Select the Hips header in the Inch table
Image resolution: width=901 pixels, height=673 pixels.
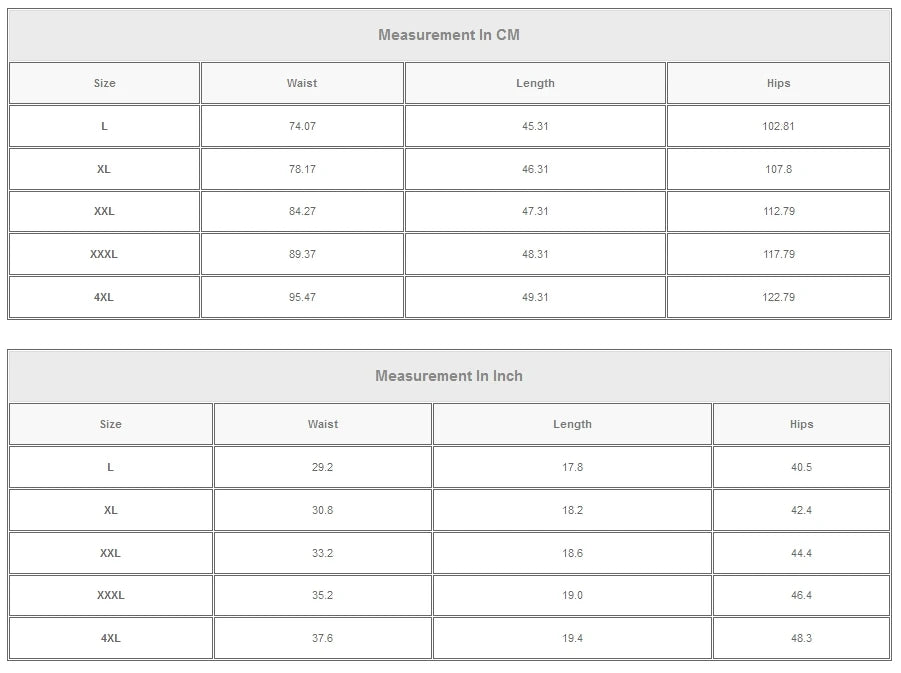tap(801, 424)
